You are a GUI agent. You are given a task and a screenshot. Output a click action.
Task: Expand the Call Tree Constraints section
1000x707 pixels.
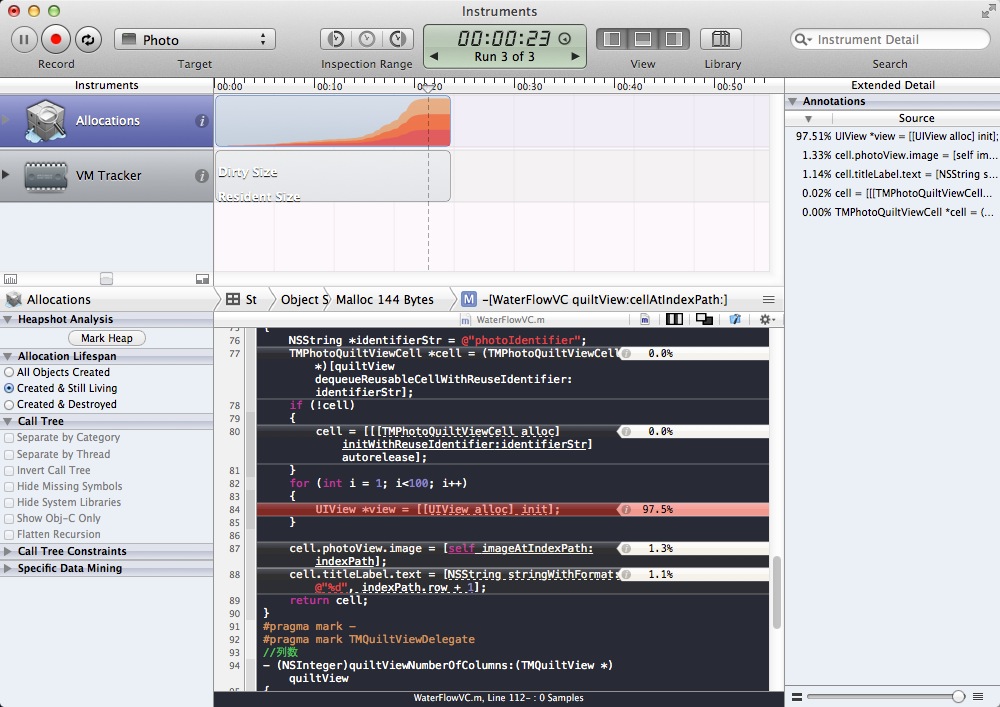click(8, 551)
